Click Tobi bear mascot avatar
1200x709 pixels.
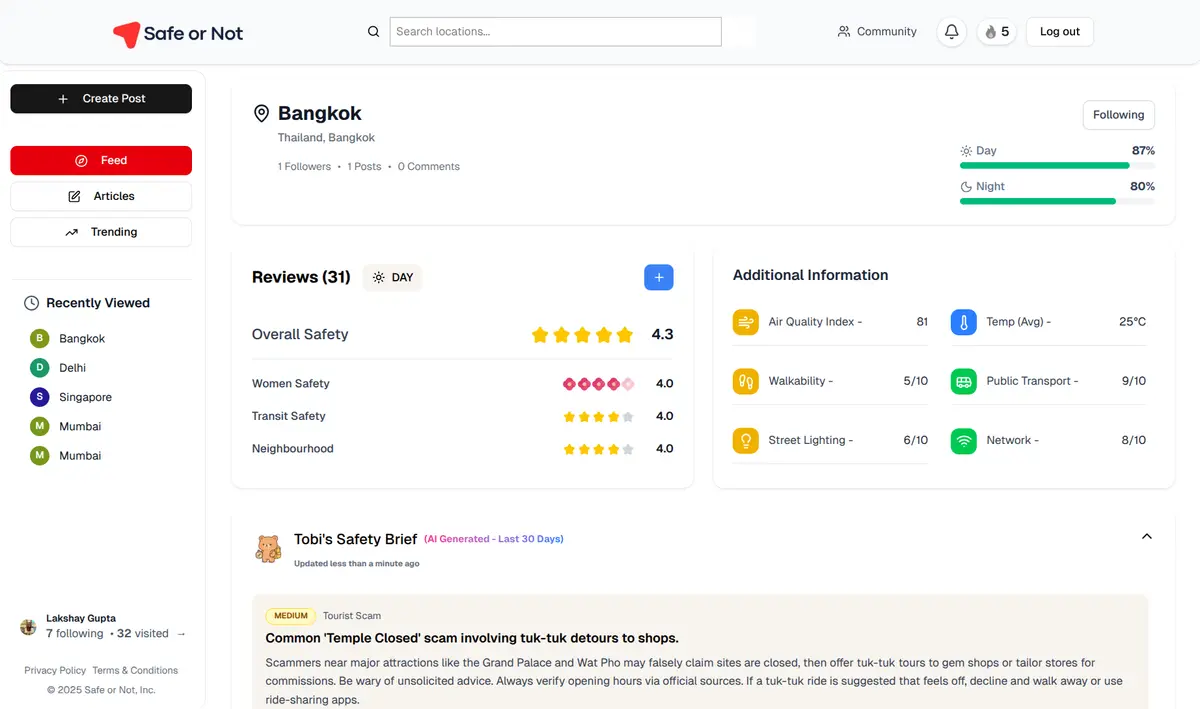[x=268, y=548]
